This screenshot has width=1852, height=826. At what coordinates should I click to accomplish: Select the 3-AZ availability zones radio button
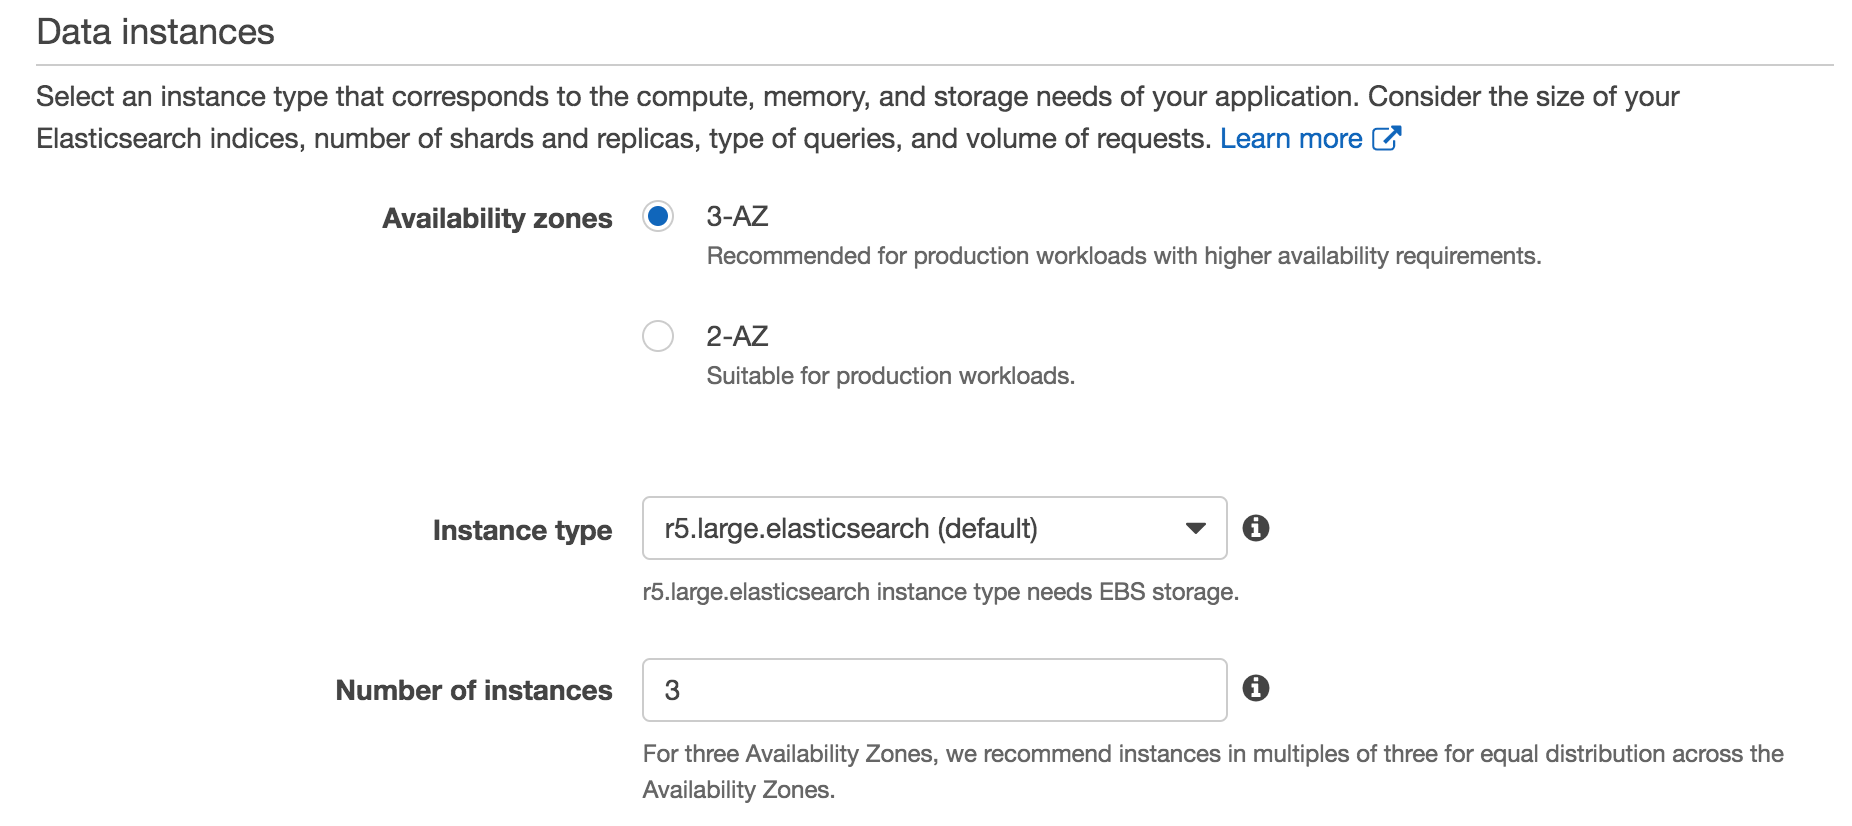pos(658,216)
